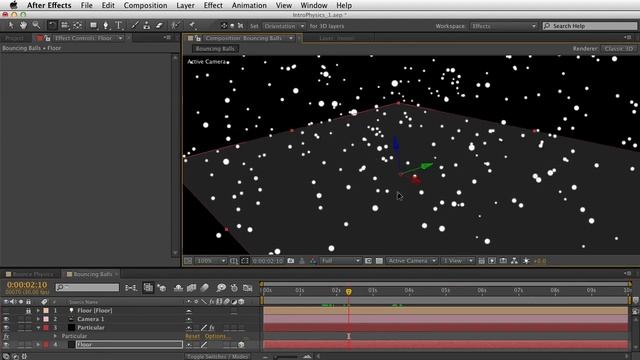Expand the Camera 1 layer
This screenshot has height=360, width=640.
tap(38, 319)
